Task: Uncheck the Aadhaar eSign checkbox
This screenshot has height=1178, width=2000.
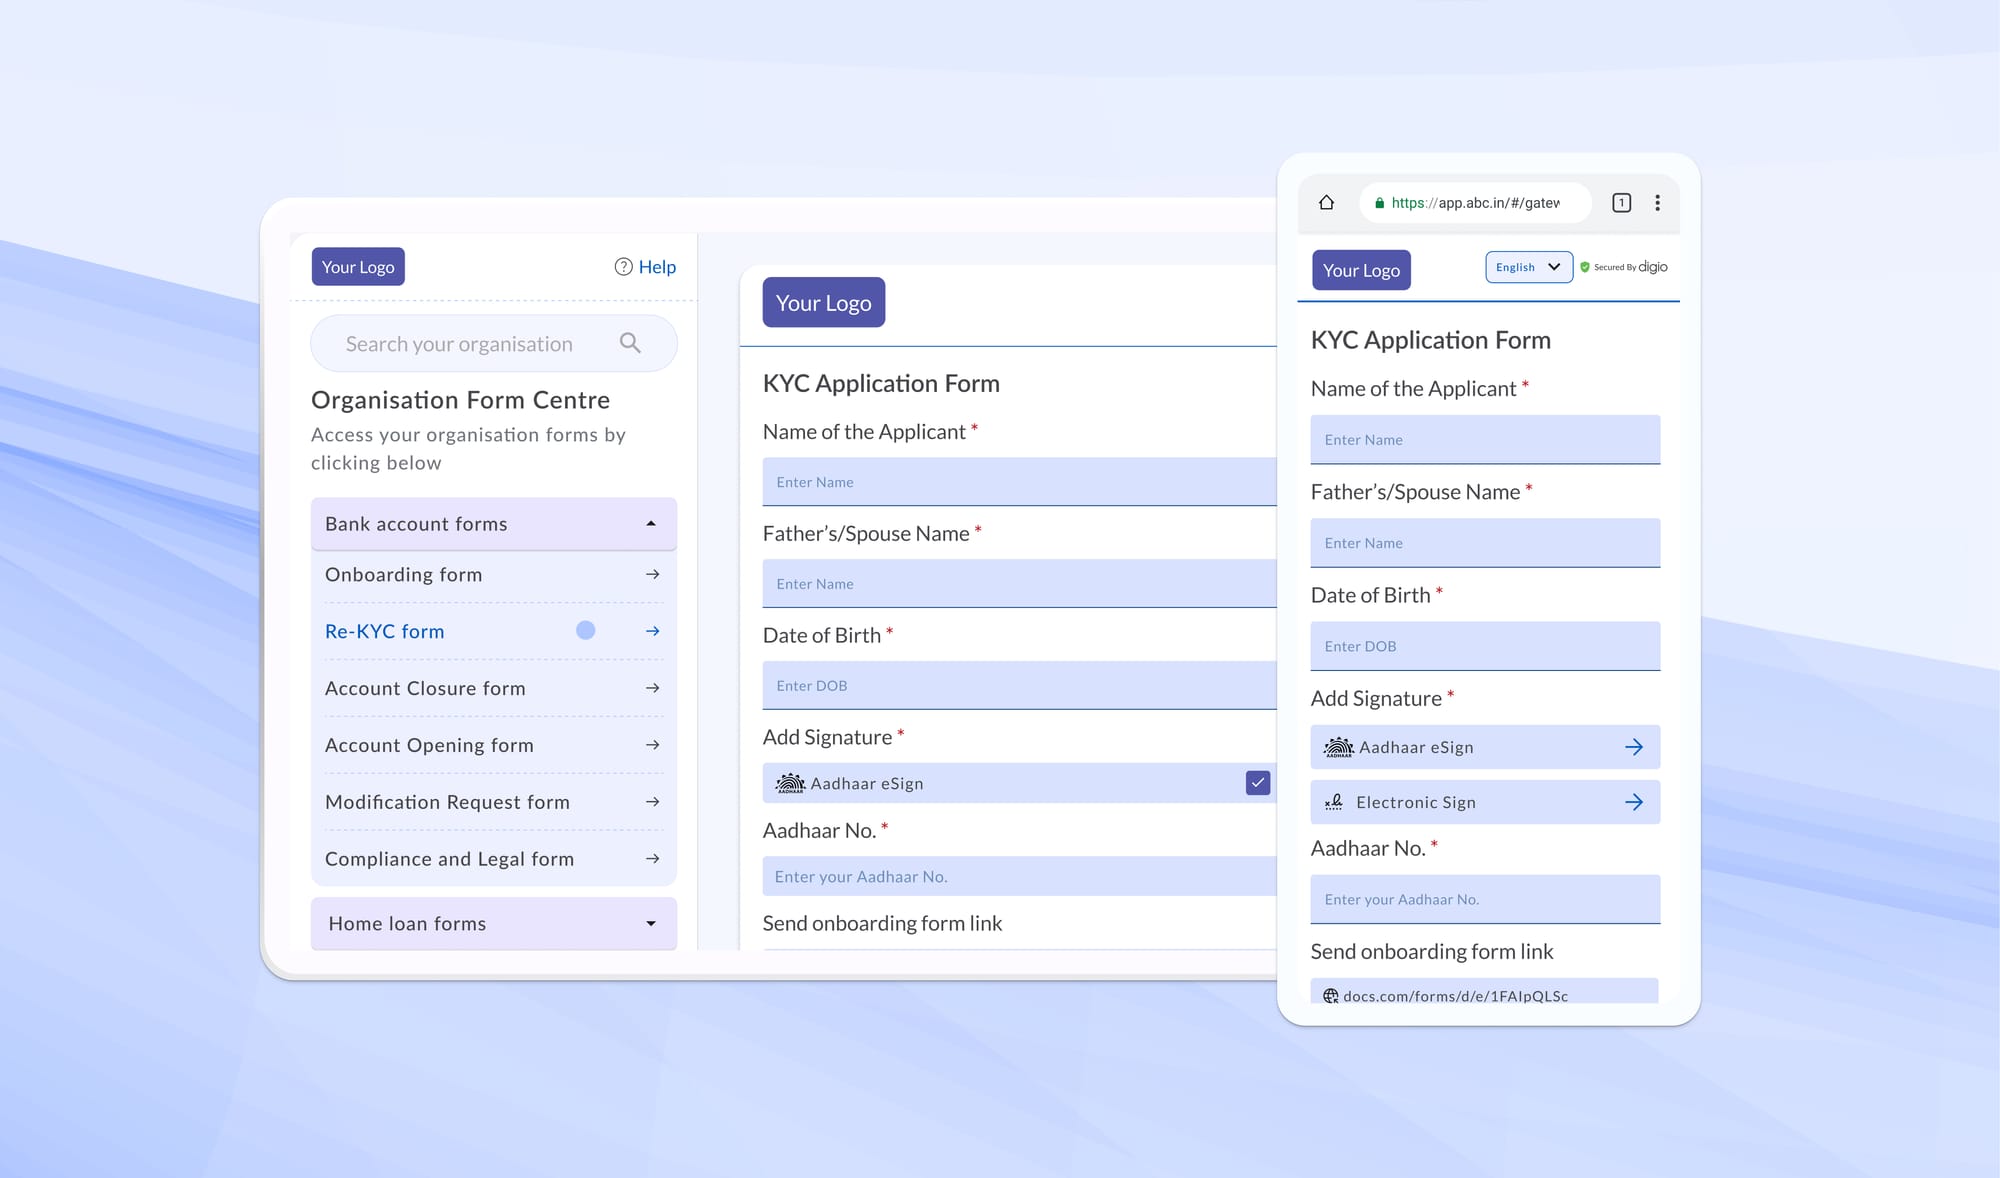Action: coord(1257,783)
